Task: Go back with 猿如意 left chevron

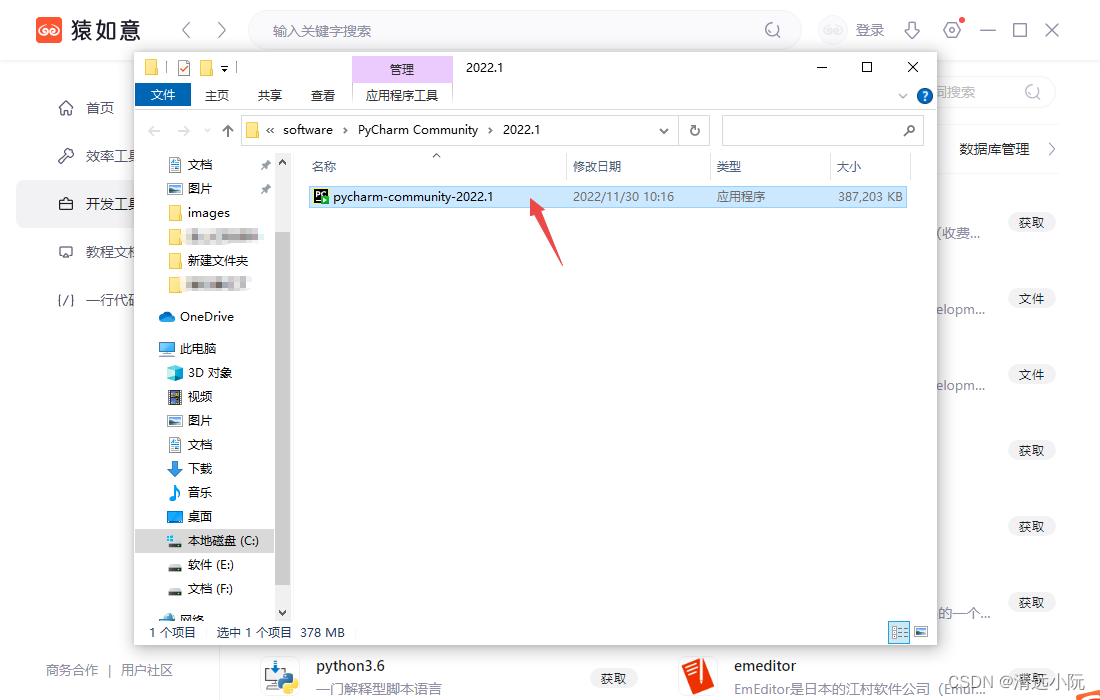Action: point(187,30)
